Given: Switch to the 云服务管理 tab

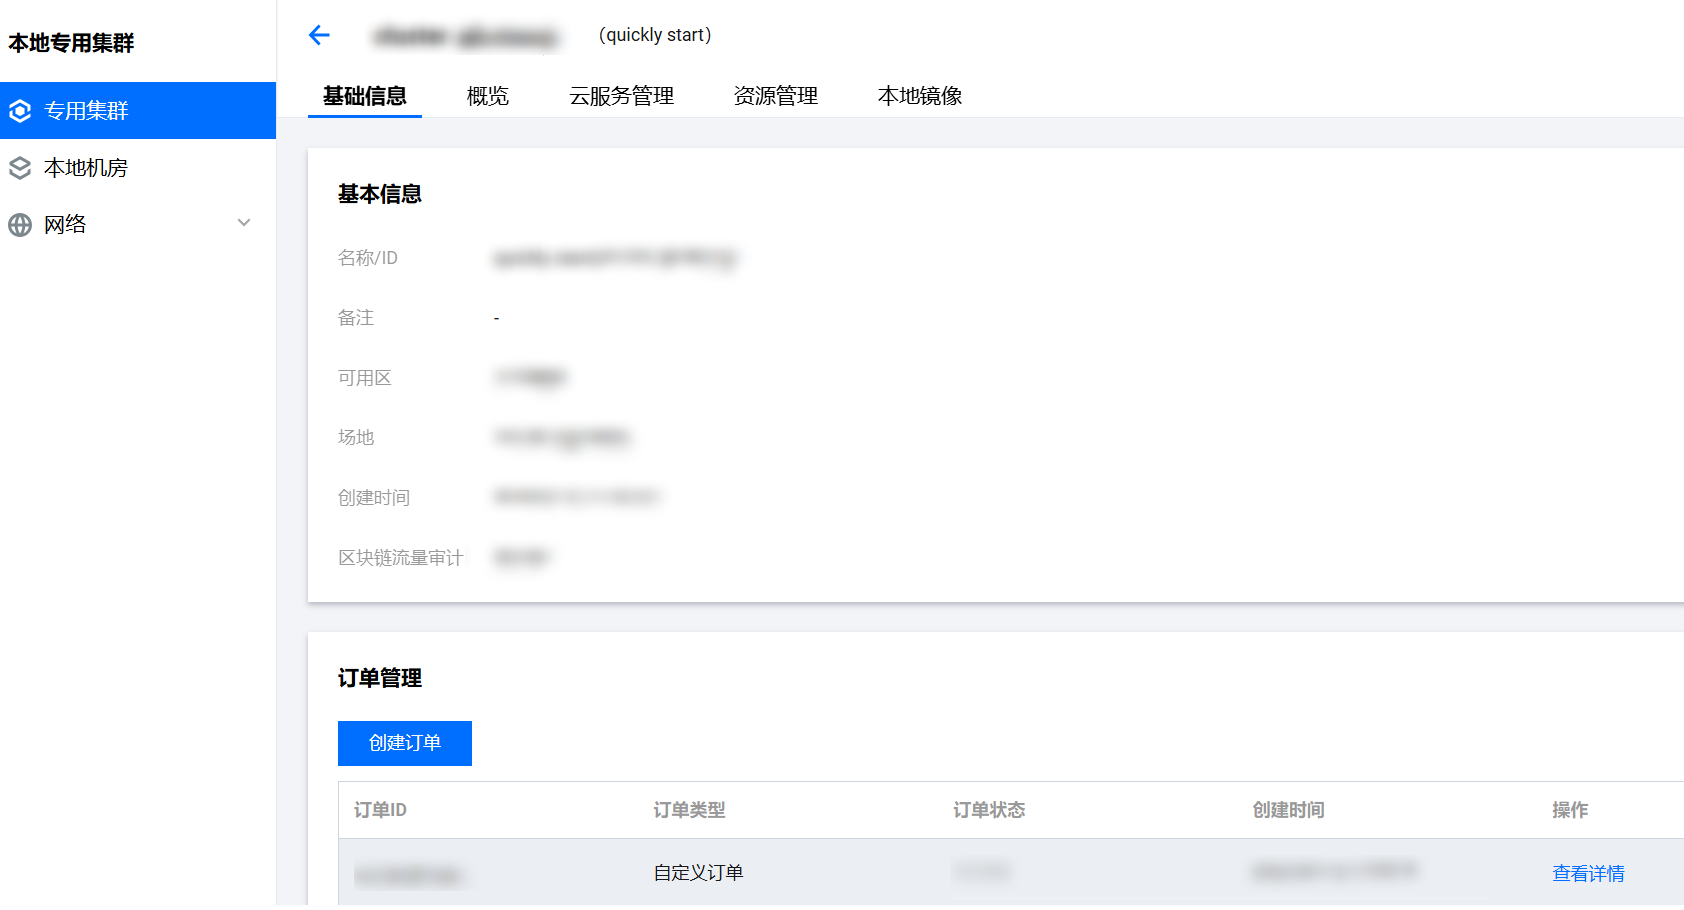Looking at the screenshot, I should [622, 96].
